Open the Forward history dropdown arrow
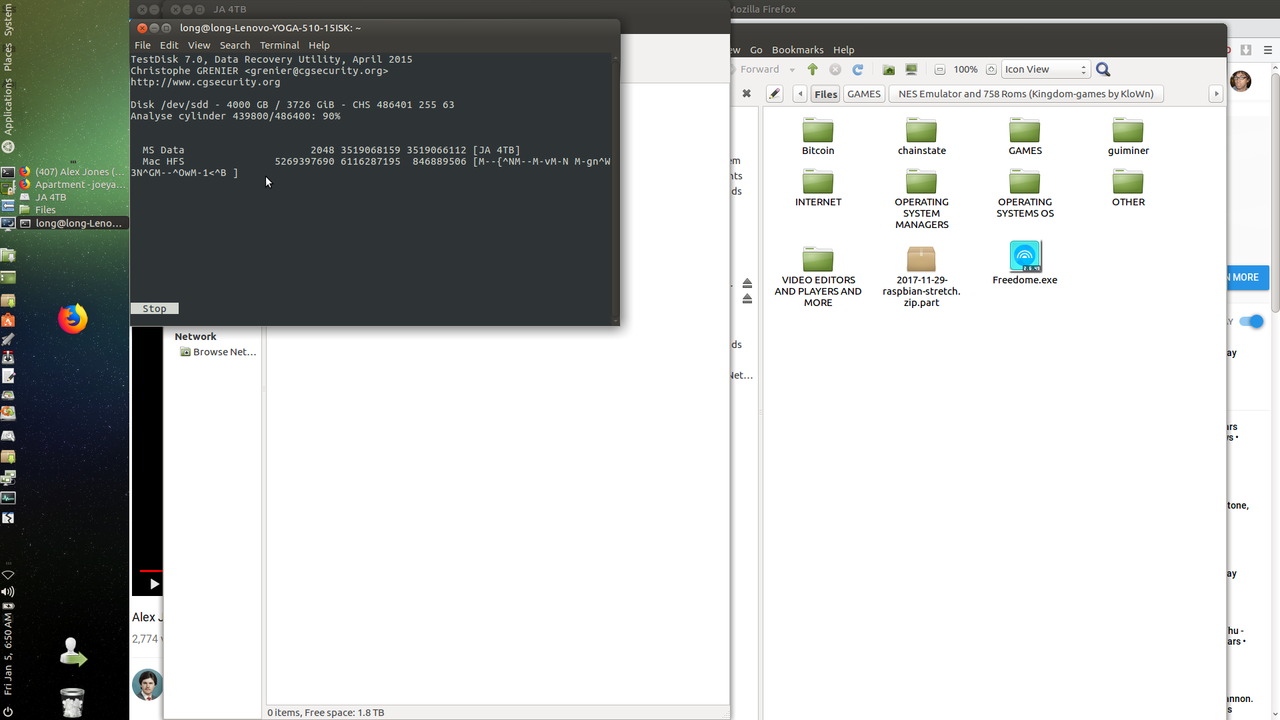 point(792,70)
